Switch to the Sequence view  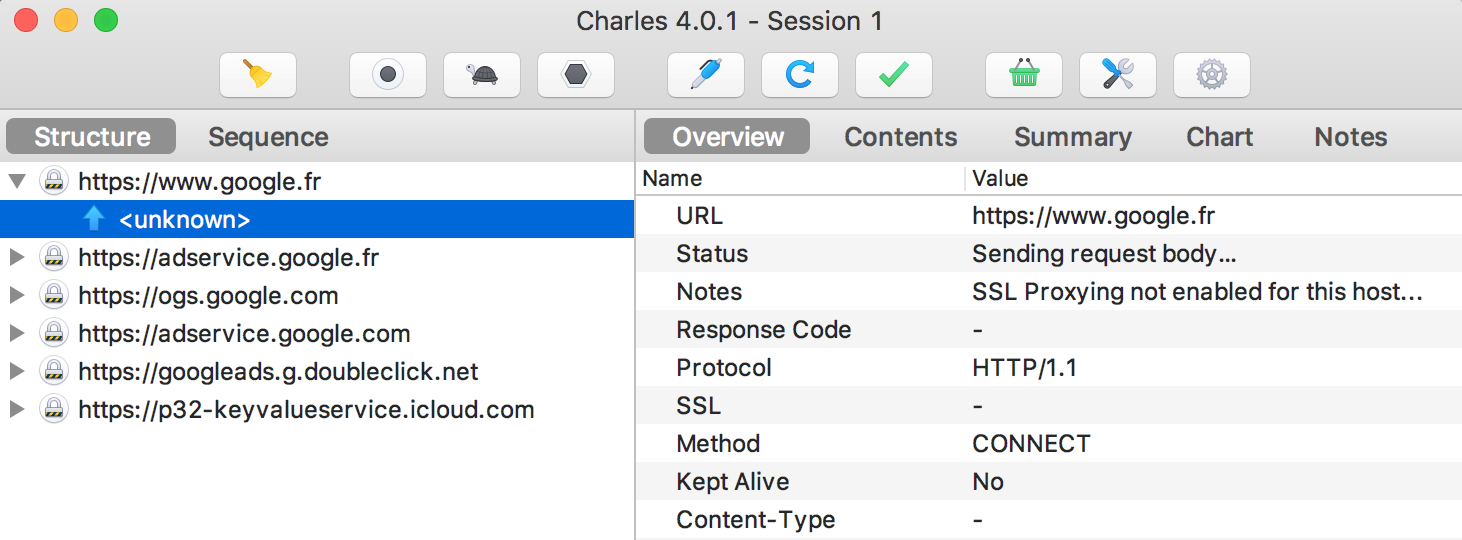[268, 137]
